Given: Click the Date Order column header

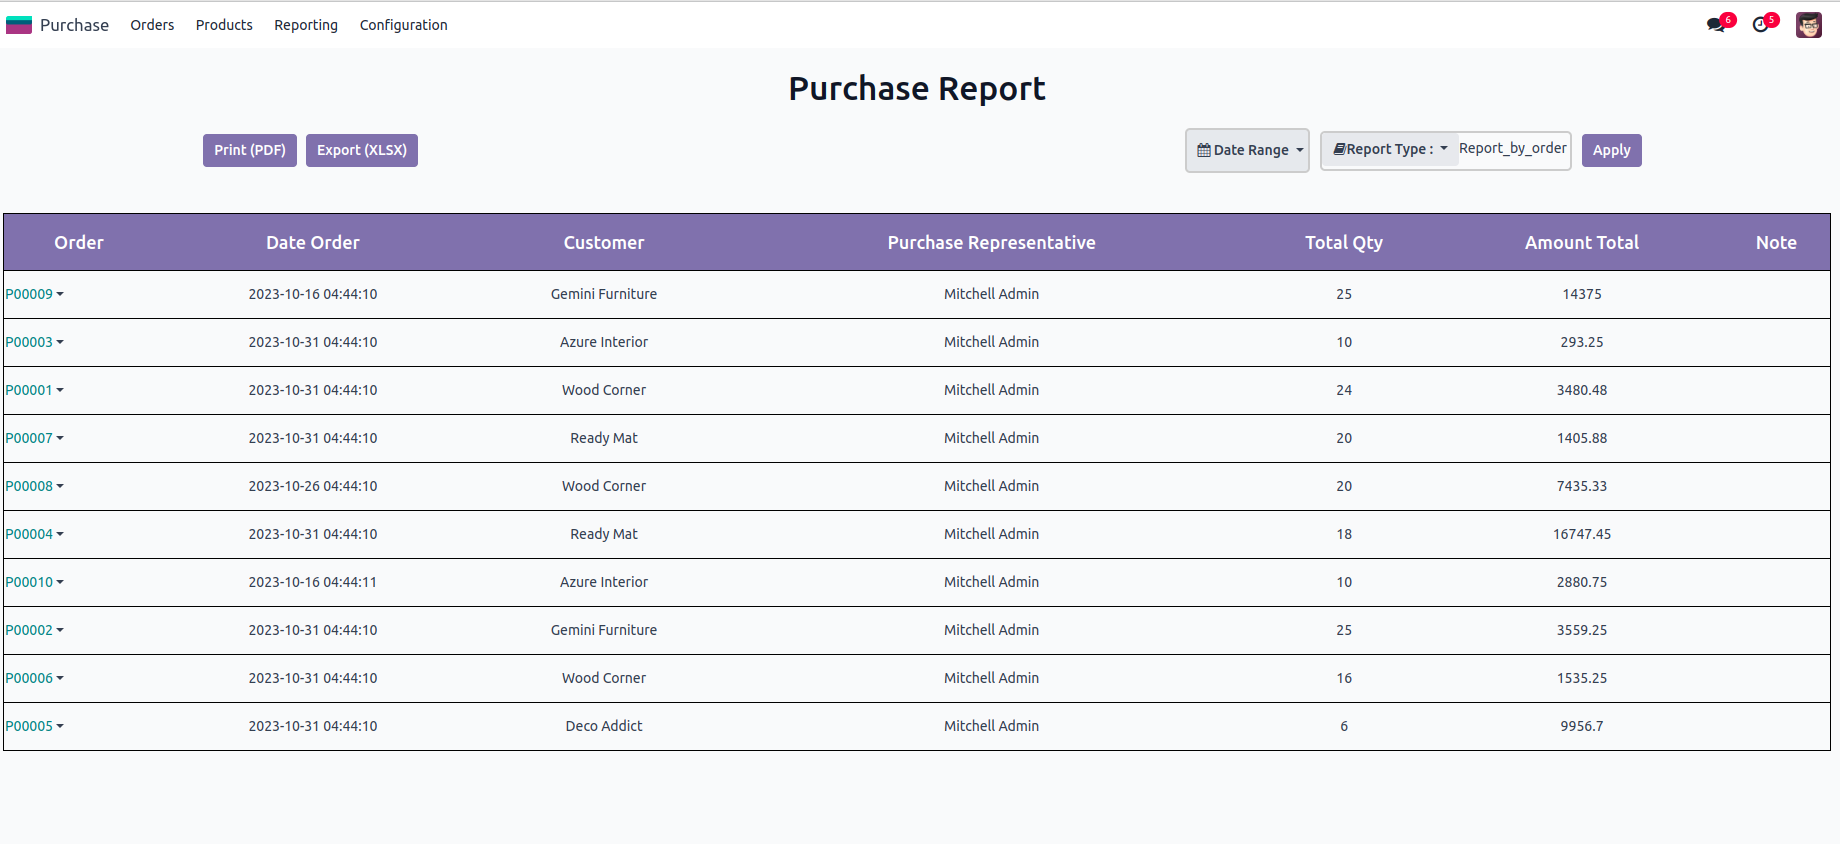Looking at the screenshot, I should tap(312, 242).
